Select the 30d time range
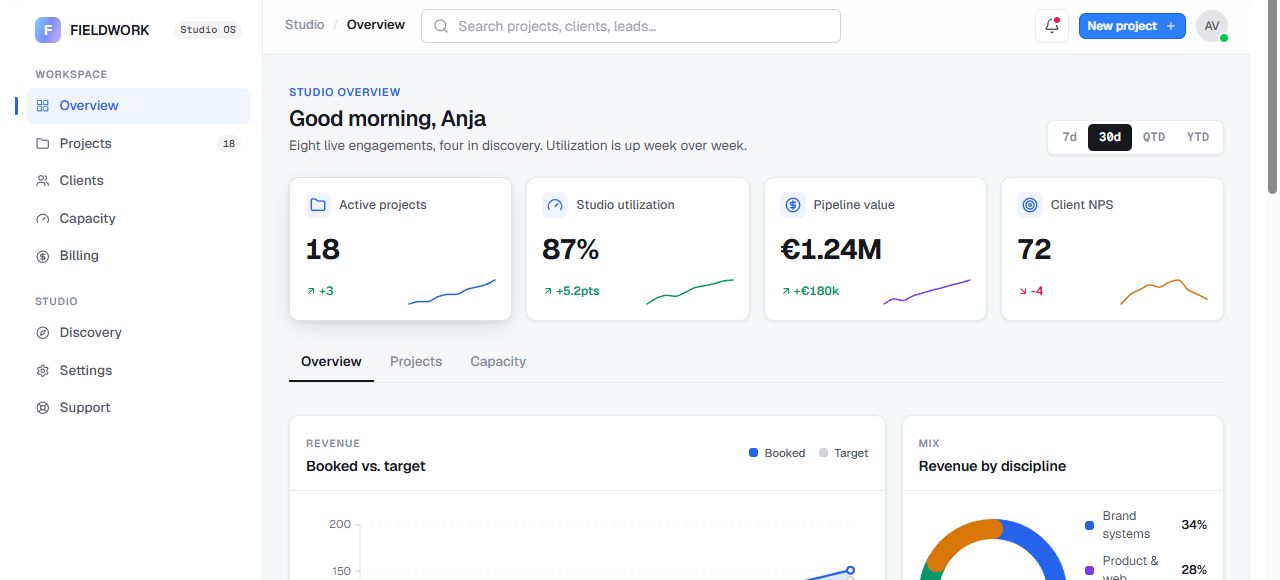Viewport: 1280px width, 580px height. click(x=1110, y=137)
